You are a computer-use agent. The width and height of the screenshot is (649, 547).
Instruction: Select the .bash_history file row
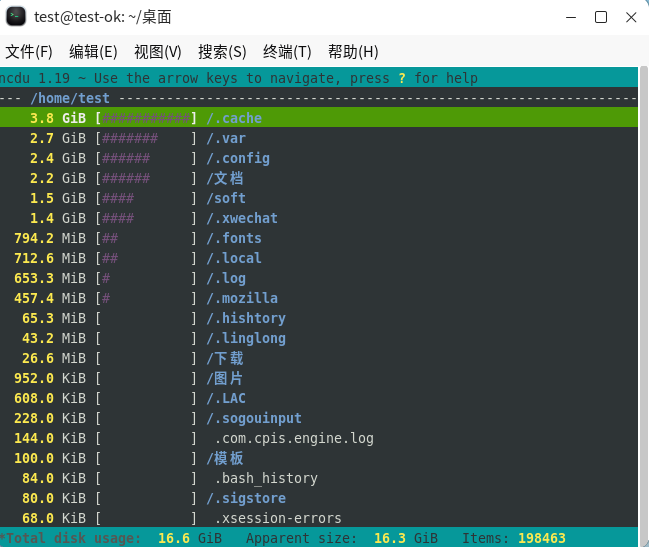pos(319,478)
